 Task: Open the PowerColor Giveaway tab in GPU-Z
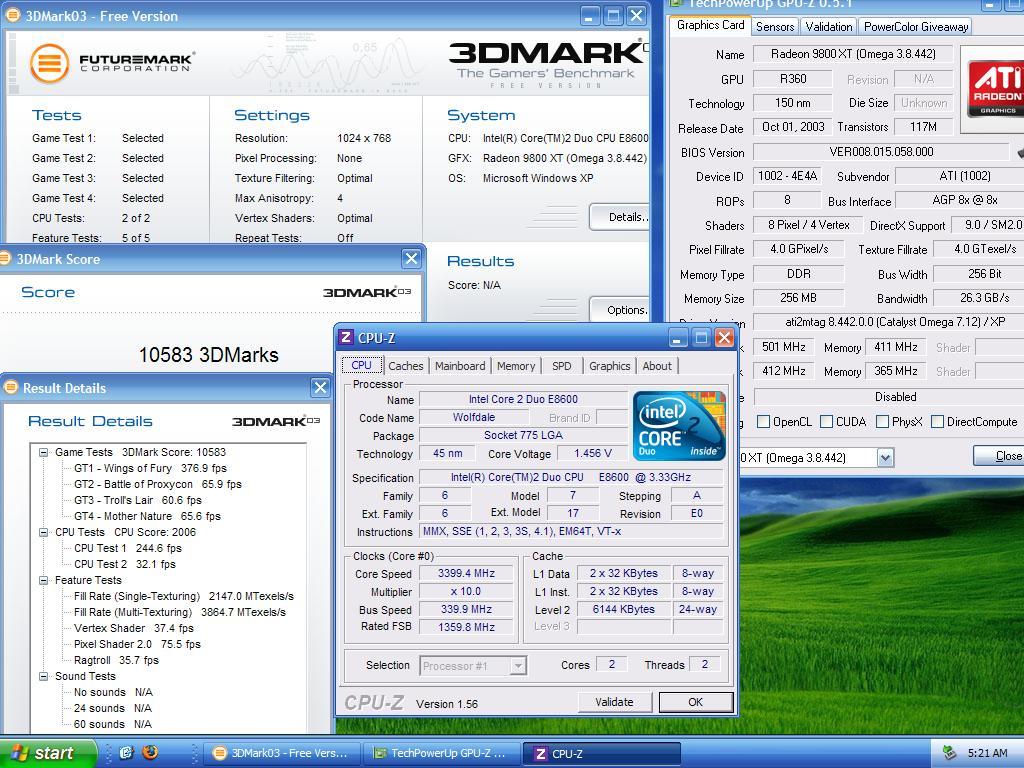916,27
